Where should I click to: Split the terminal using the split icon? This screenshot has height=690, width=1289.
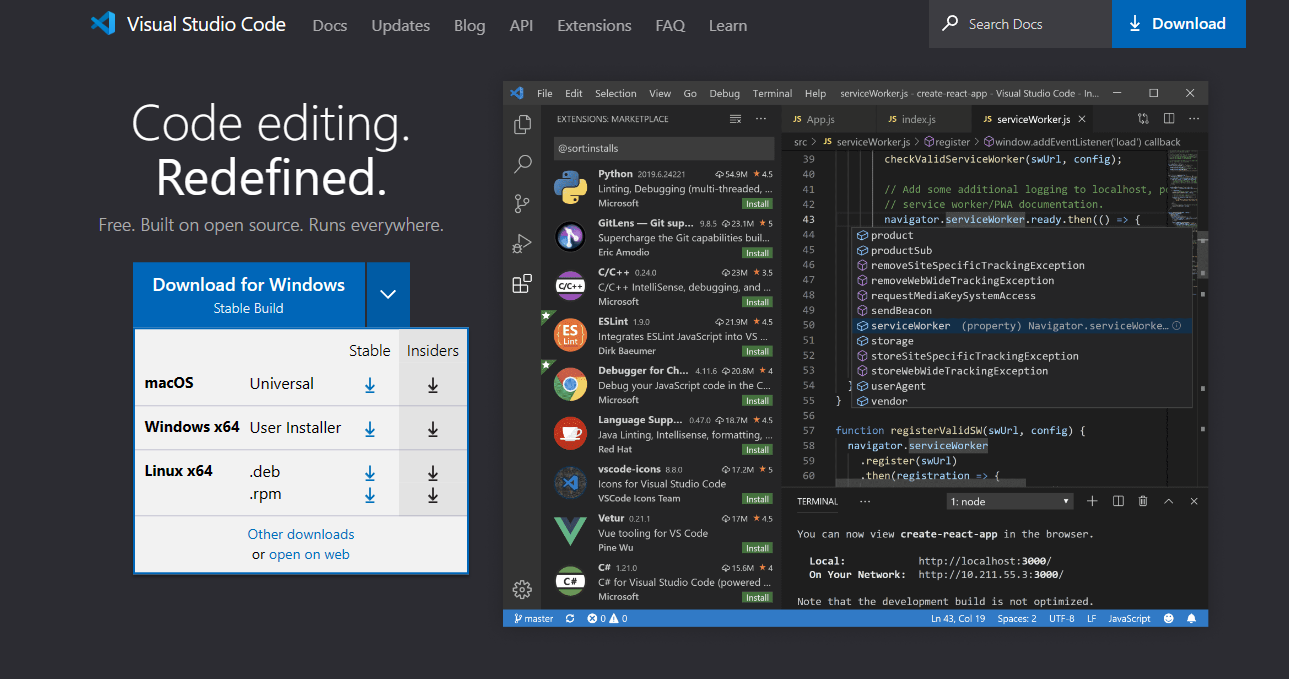[1118, 501]
